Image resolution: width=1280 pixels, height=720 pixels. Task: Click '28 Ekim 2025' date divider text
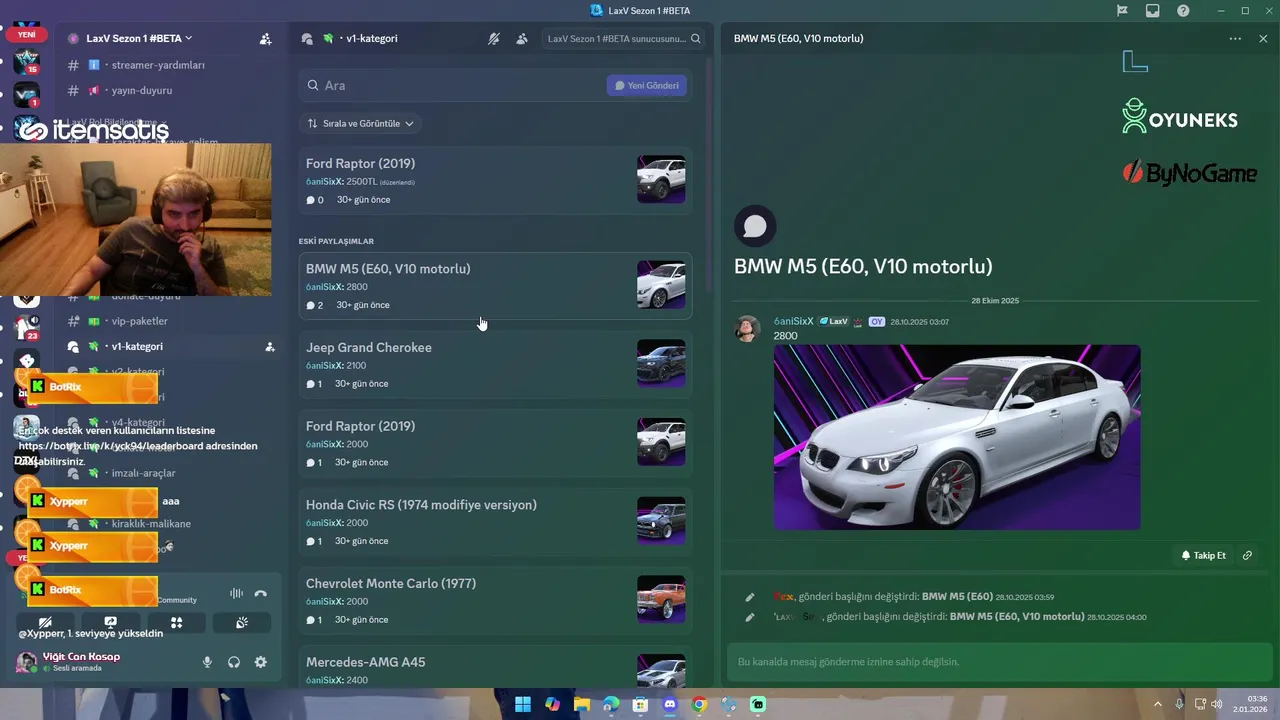(x=995, y=300)
